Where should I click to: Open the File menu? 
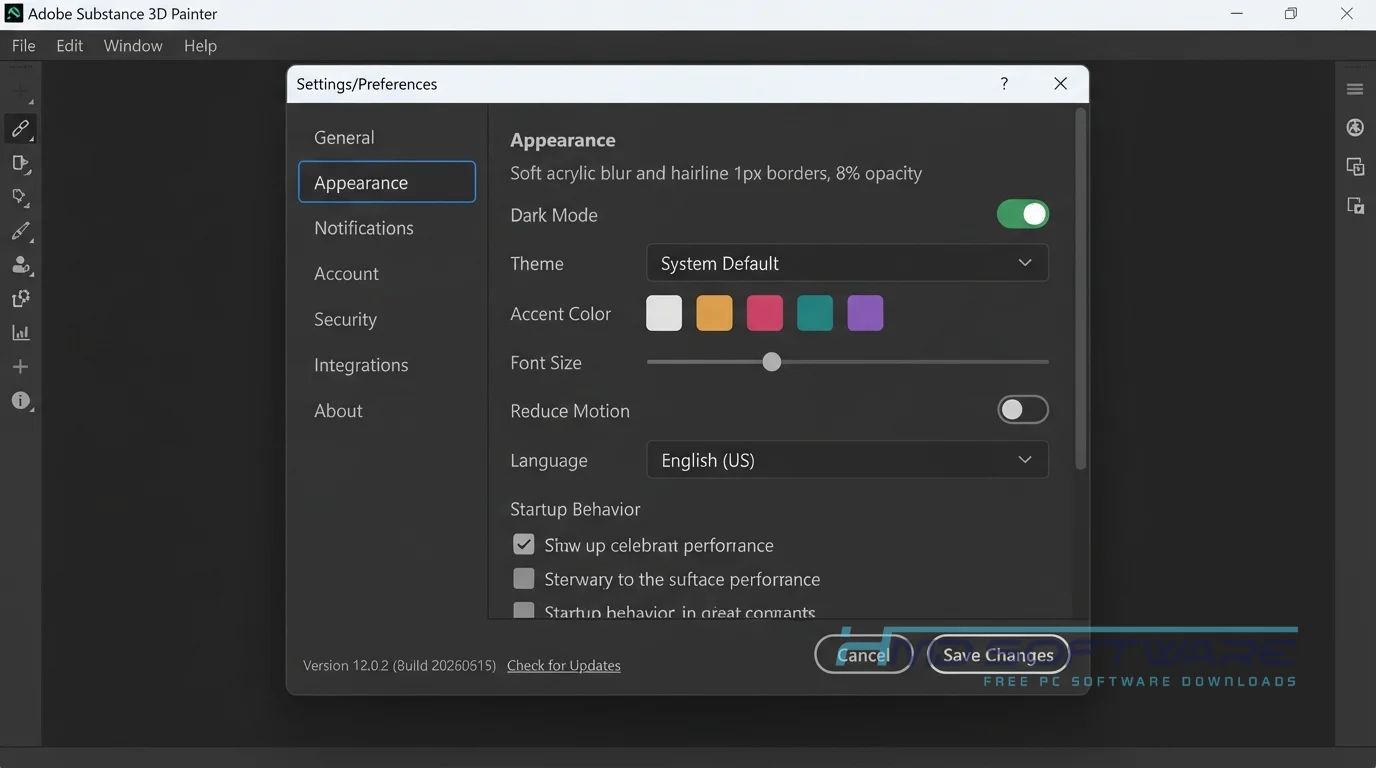pyautogui.click(x=23, y=46)
